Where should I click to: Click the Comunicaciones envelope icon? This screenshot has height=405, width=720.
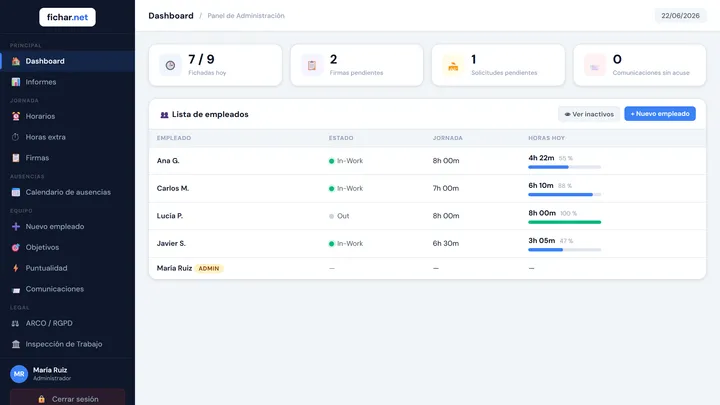(16, 290)
